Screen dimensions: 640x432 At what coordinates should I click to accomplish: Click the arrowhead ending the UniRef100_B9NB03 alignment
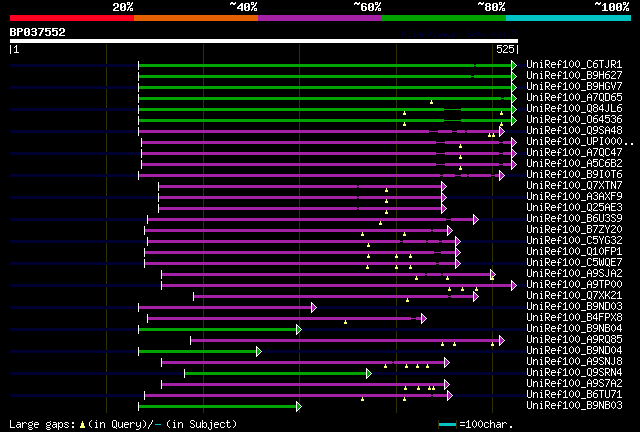pyautogui.click(x=299, y=407)
